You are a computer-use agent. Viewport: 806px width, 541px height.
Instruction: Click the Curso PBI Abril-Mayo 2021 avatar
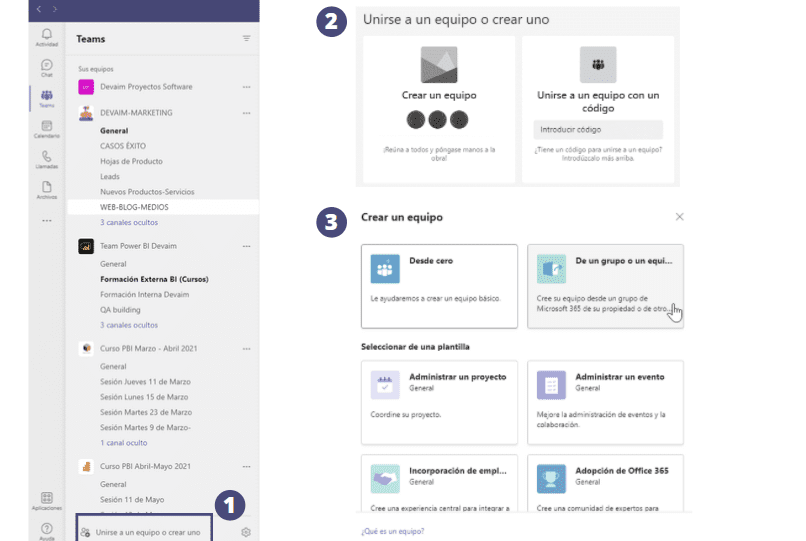tap(86, 466)
